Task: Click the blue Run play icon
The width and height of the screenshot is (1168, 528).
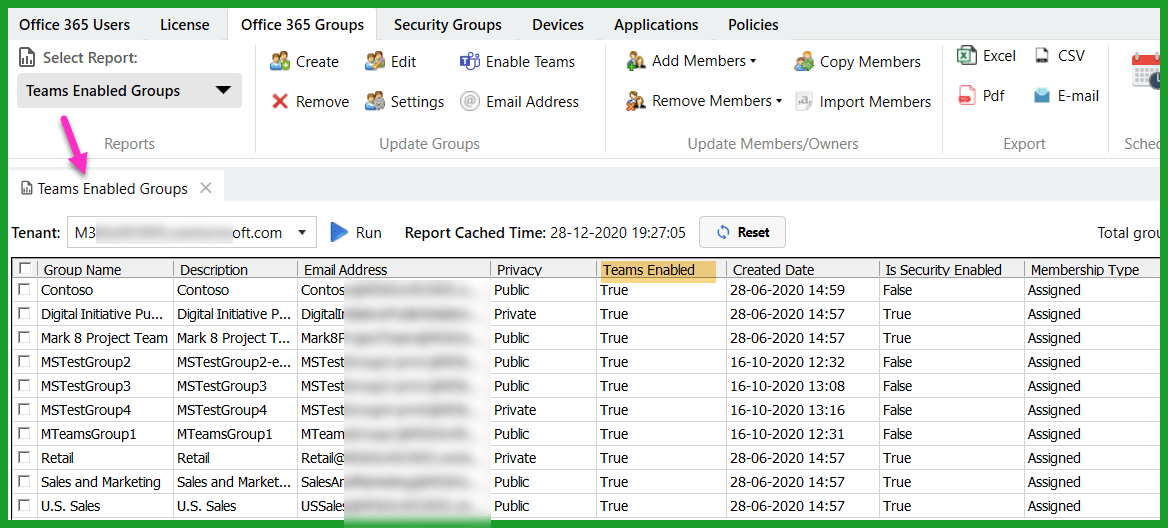Action: click(x=340, y=232)
